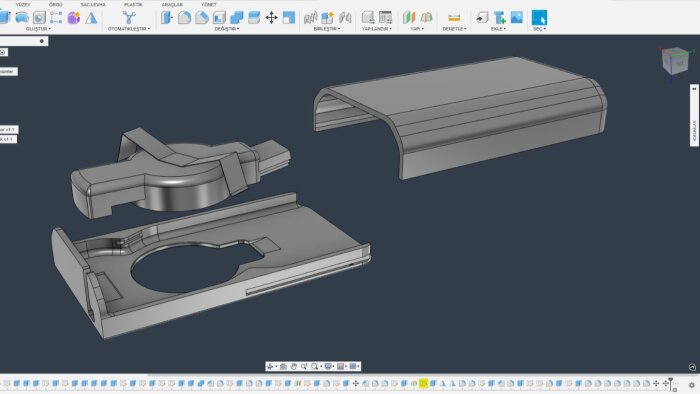Image resolution: width=700 pixels, height=394 pixels.
Task: Open the Zoom magnifier tool
Action: click(x=315, y=366)
